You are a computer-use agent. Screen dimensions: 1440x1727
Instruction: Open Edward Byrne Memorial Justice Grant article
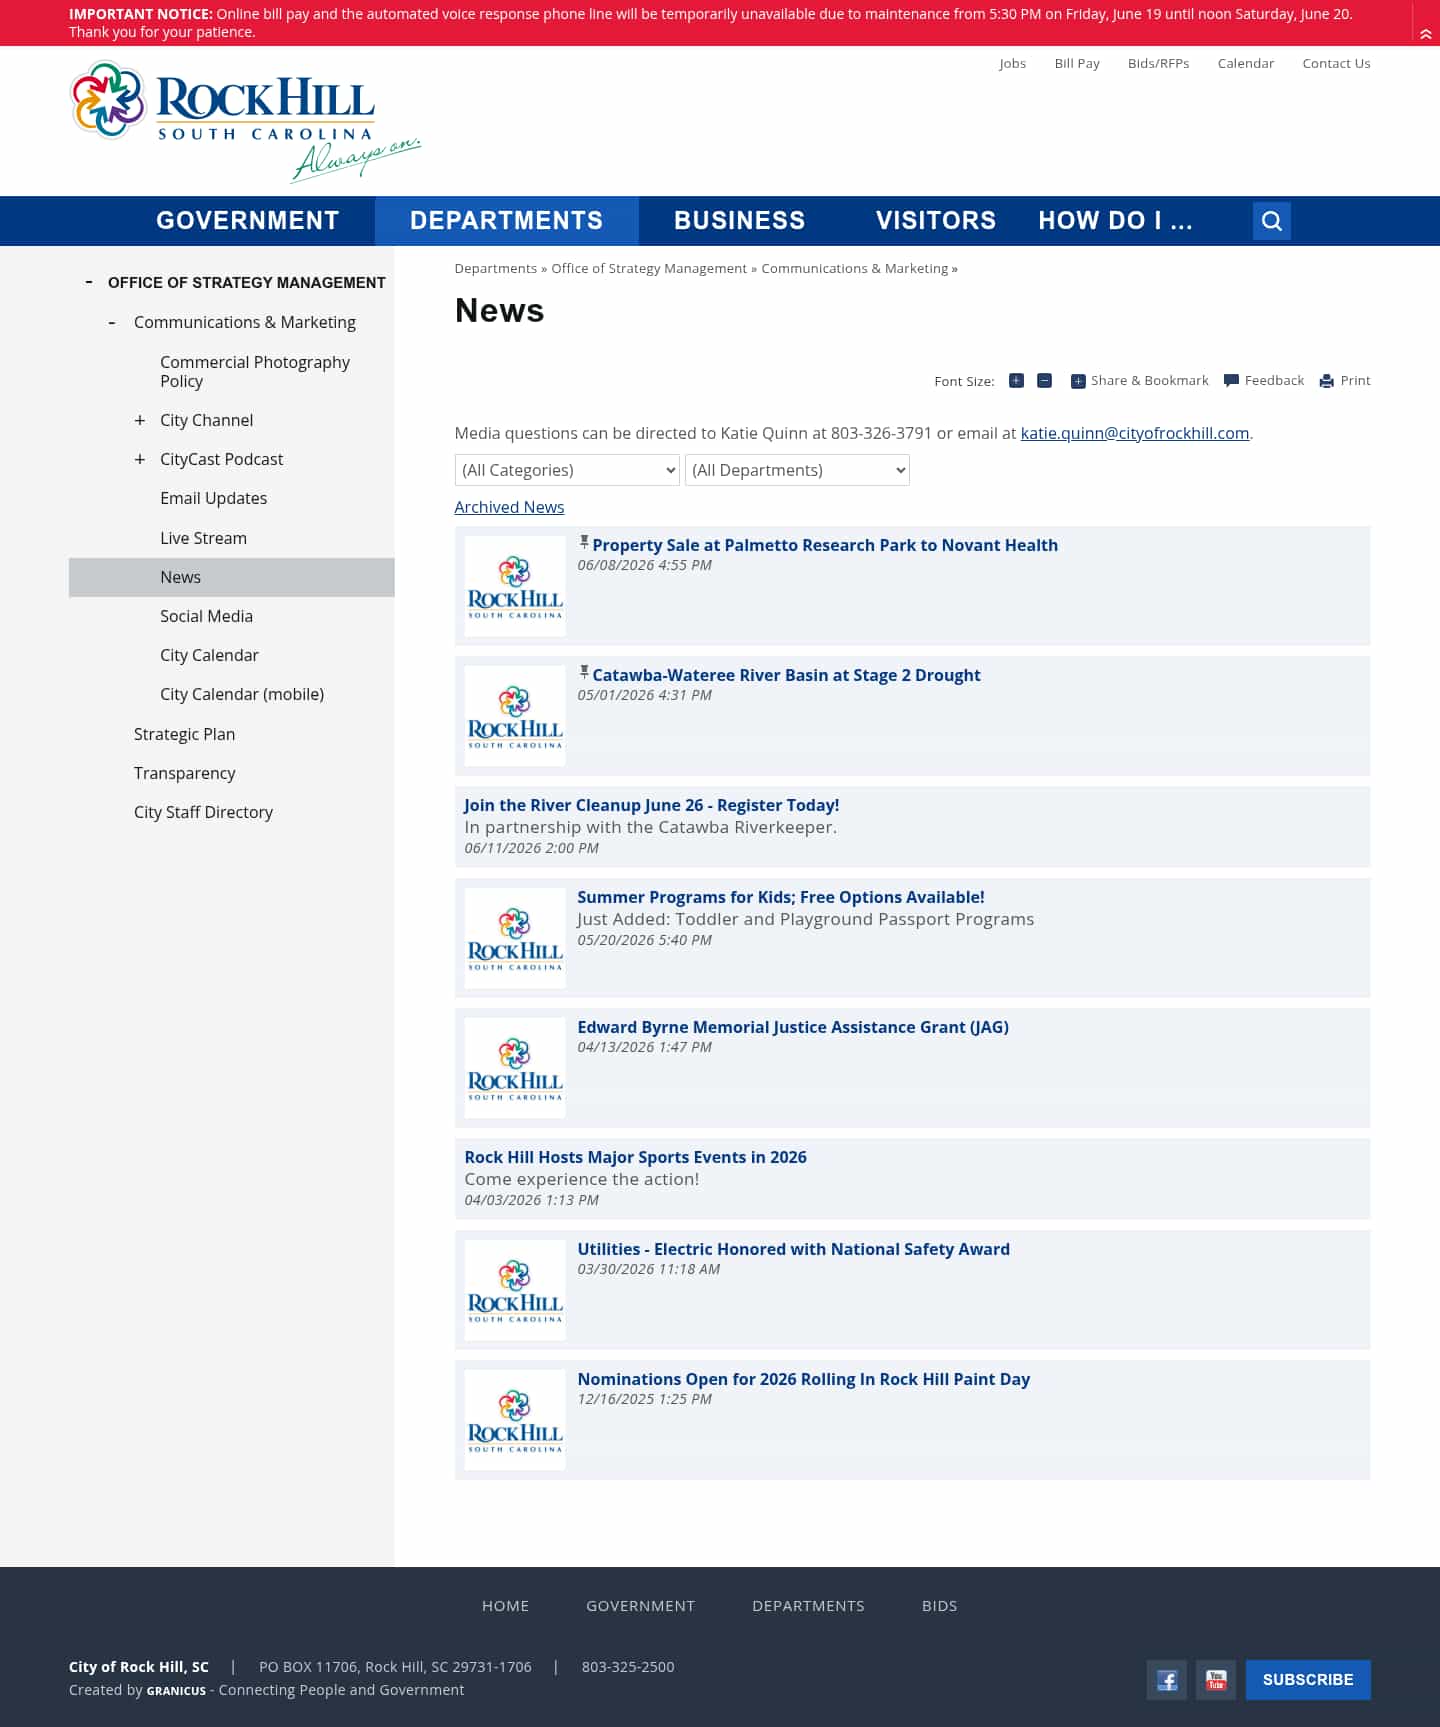[793, 1027]
